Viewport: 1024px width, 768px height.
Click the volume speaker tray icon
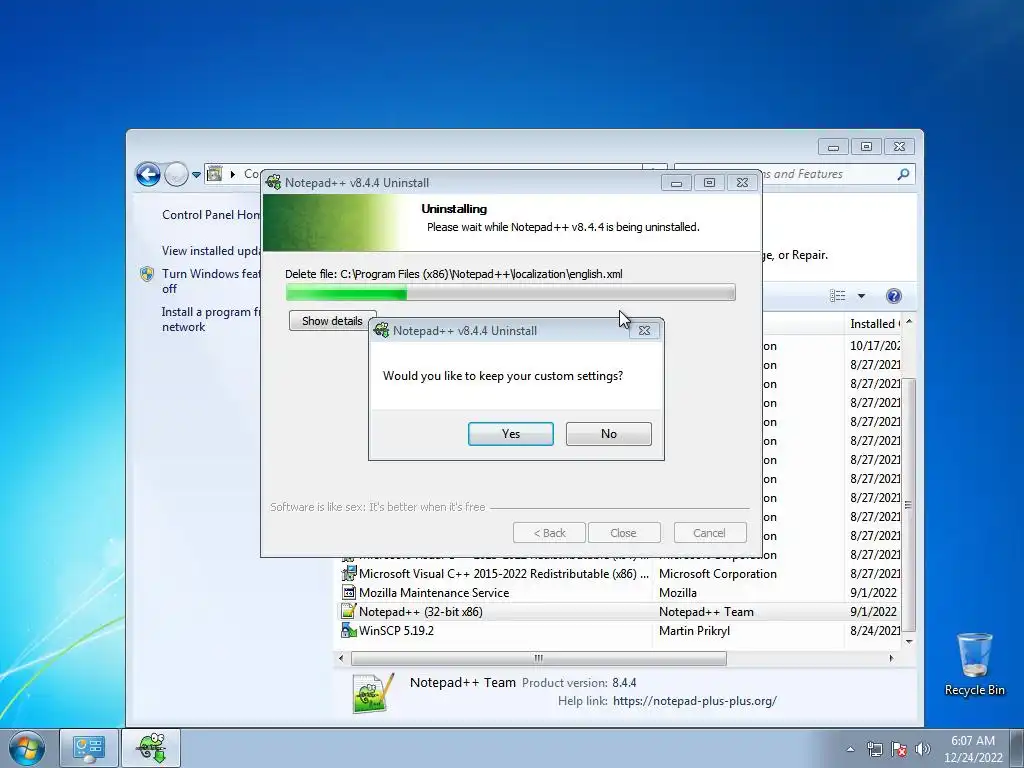[x=923, y=749]
